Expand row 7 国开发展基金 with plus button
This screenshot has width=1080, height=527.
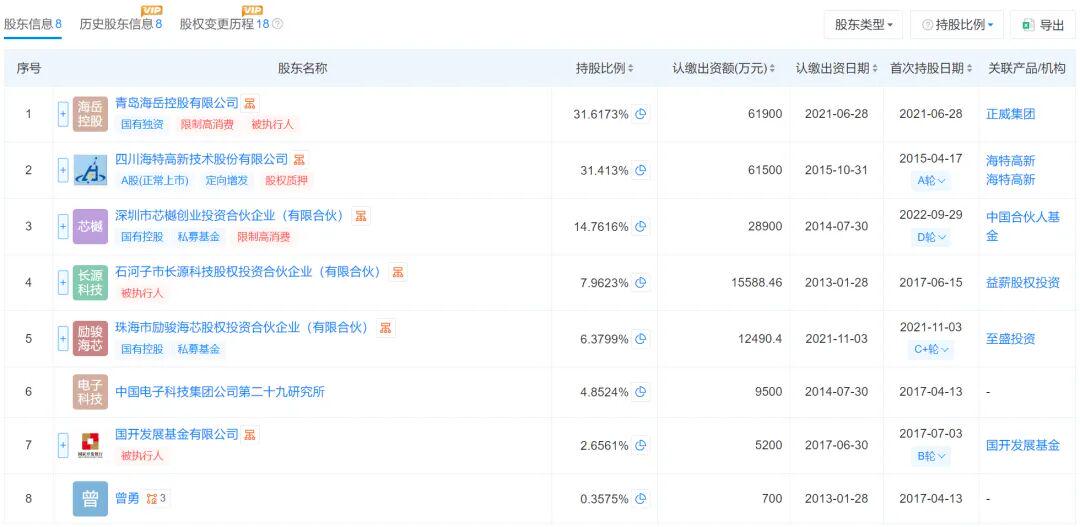(x=63, y=446)
